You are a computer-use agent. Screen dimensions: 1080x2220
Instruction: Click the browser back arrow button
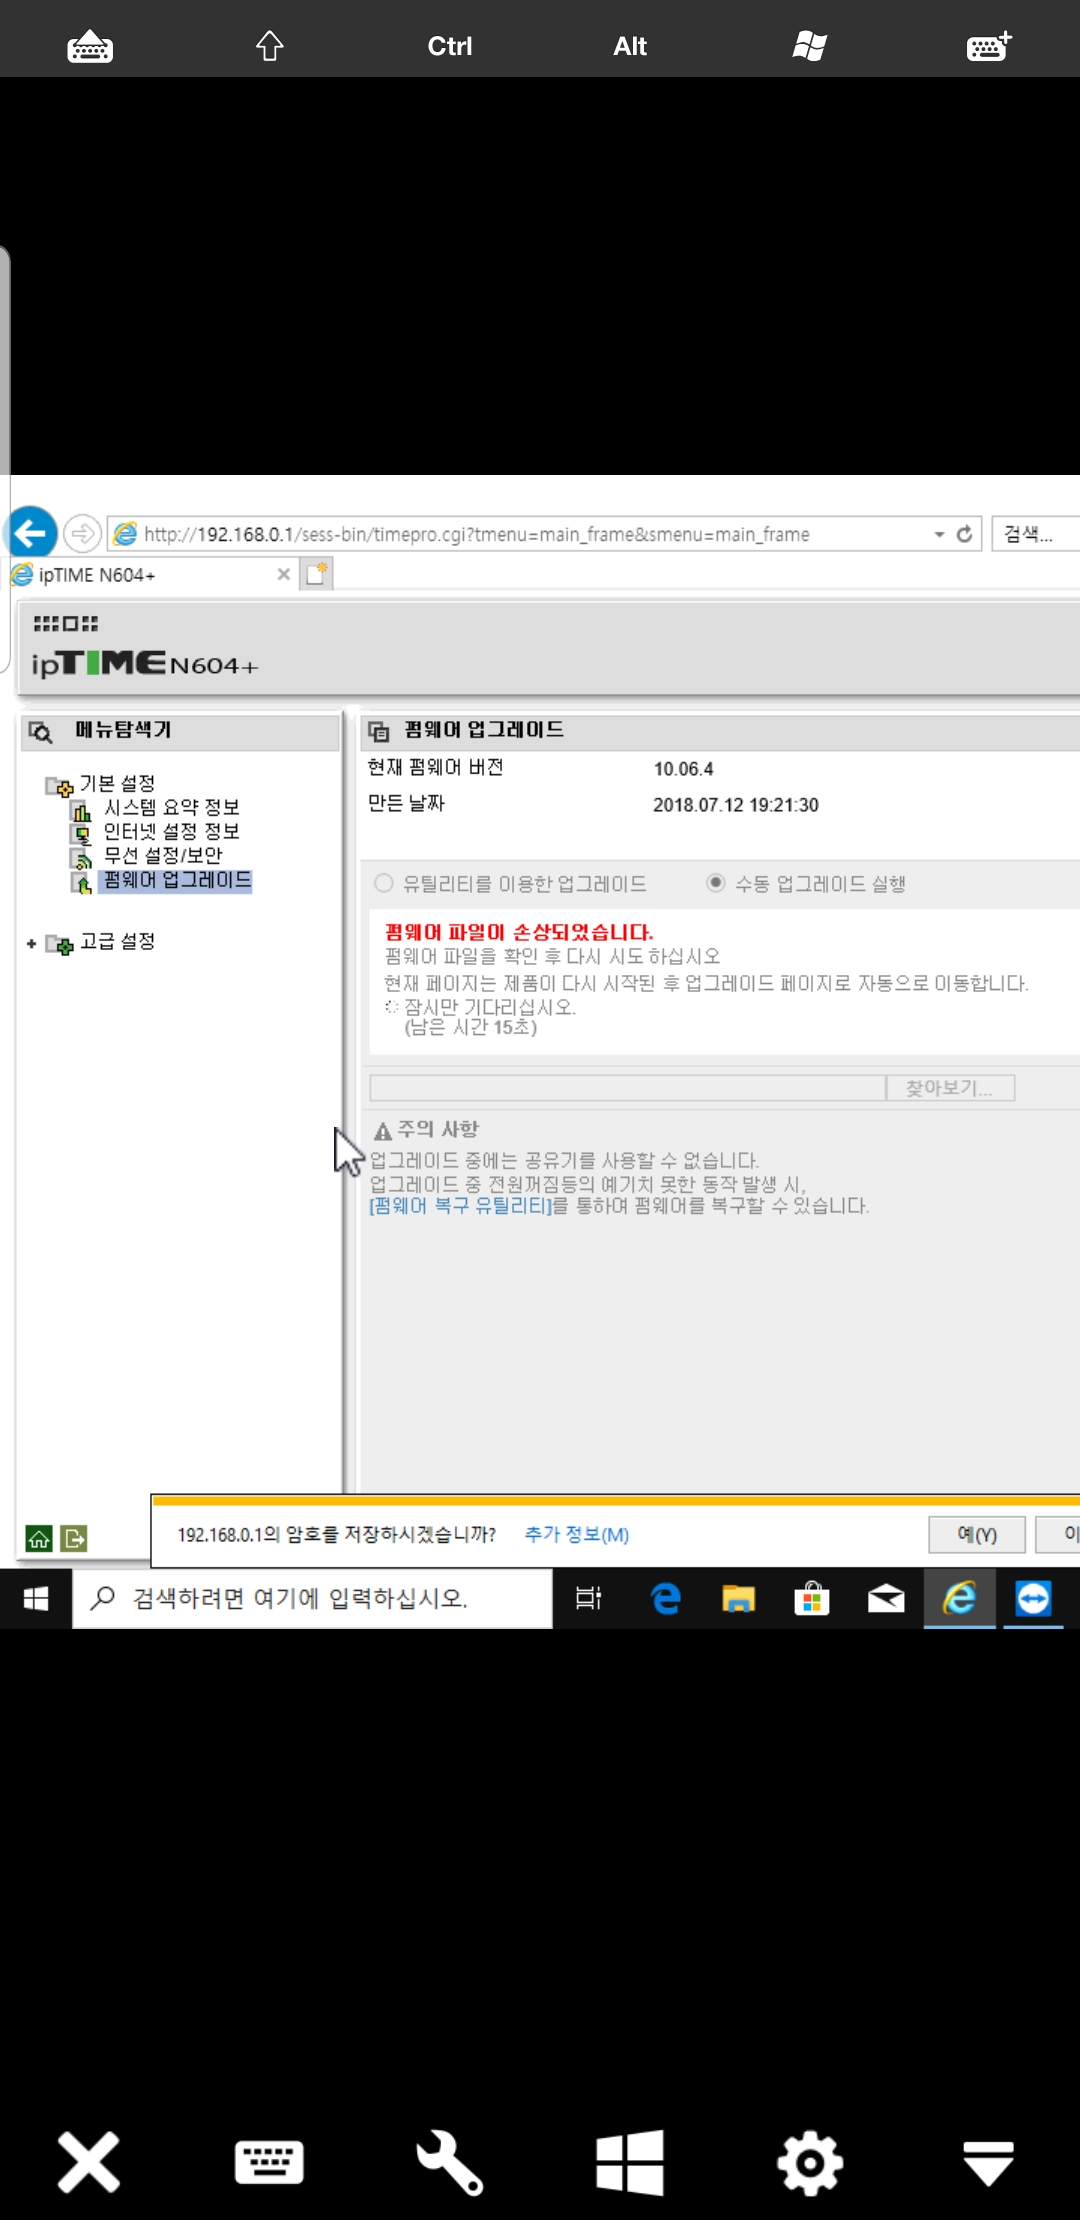31,533
